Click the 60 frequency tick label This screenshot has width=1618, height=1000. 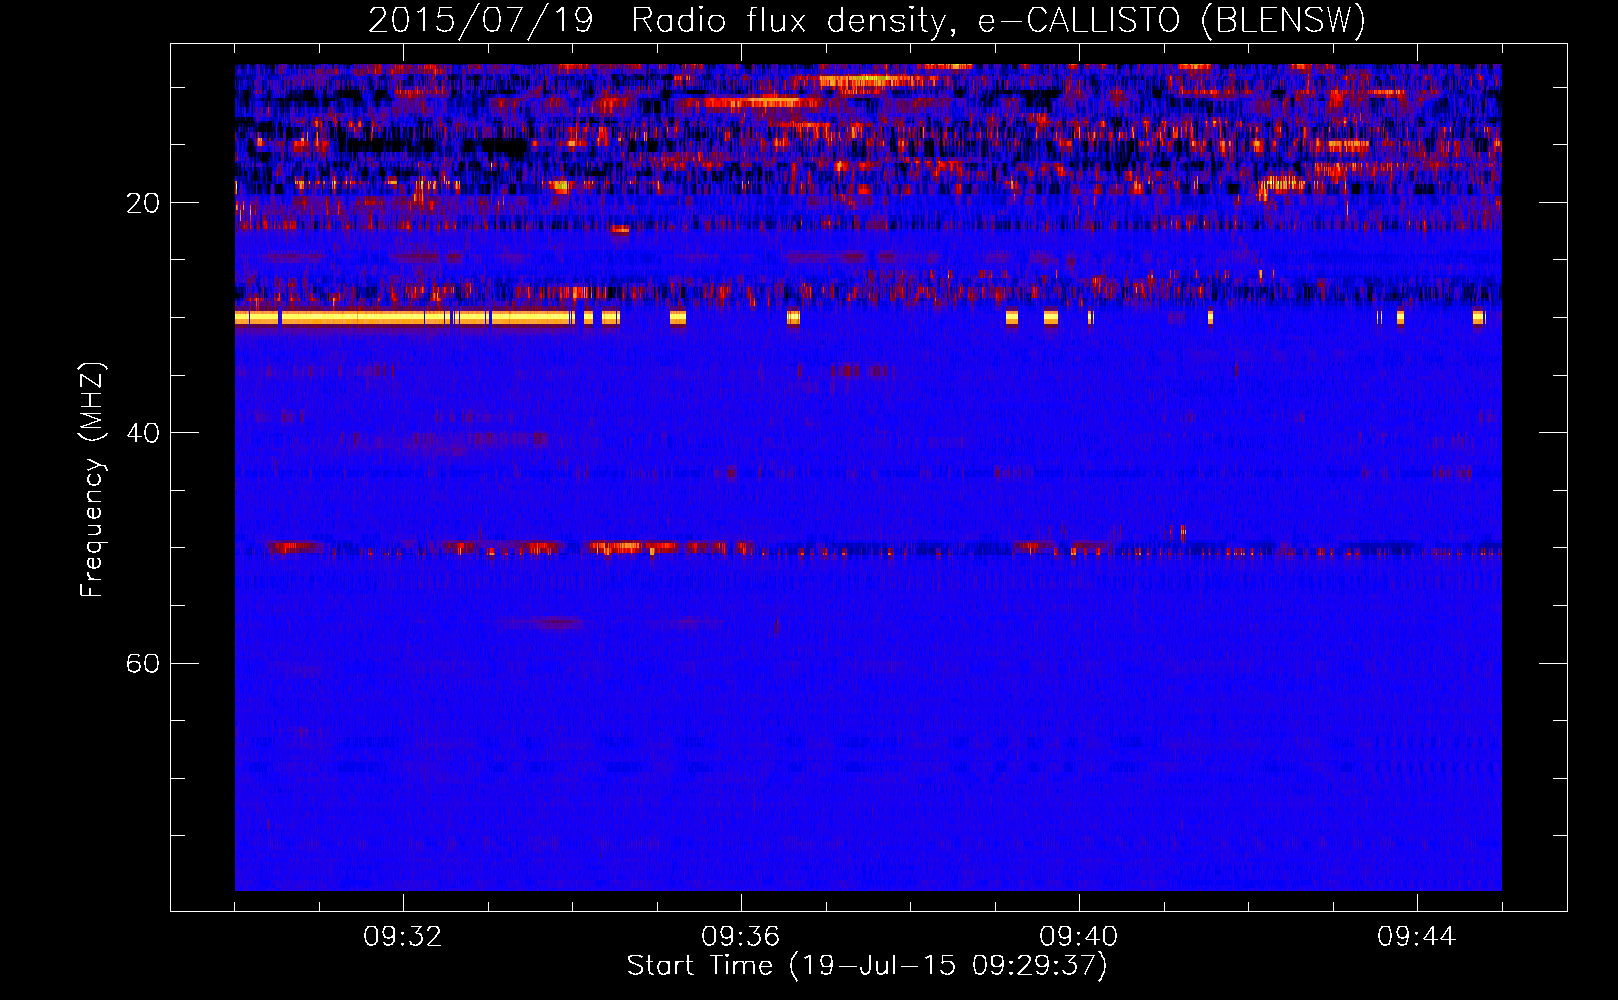143,663
